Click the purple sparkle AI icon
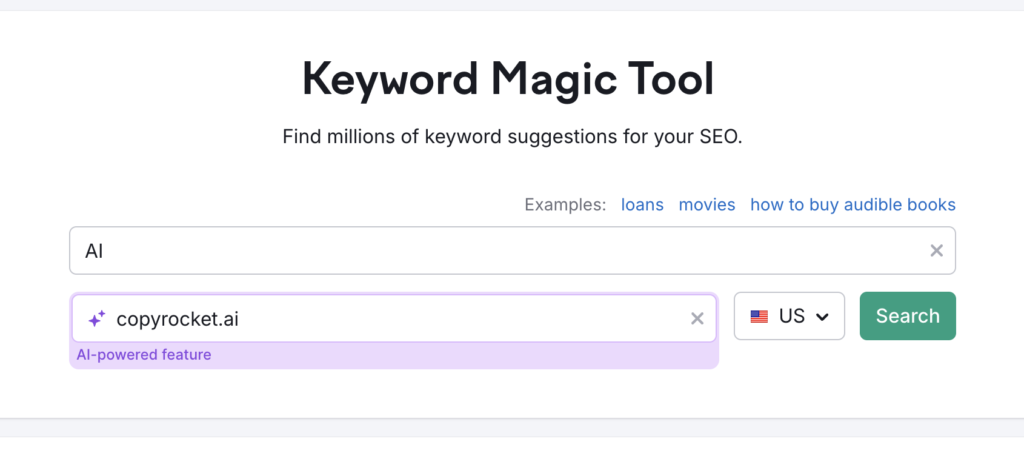 (97, 320)
